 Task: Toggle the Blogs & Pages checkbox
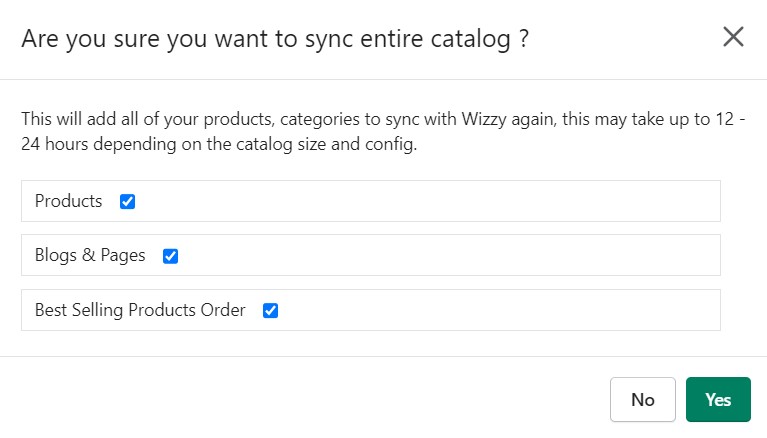[x=170, y=255]
